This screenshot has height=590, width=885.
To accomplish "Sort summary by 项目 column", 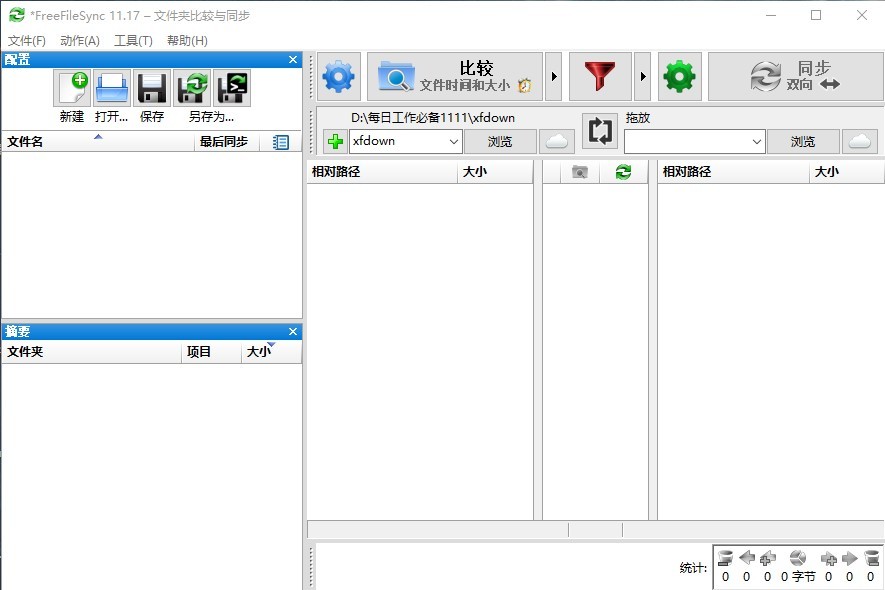I will tap(212, 352).
